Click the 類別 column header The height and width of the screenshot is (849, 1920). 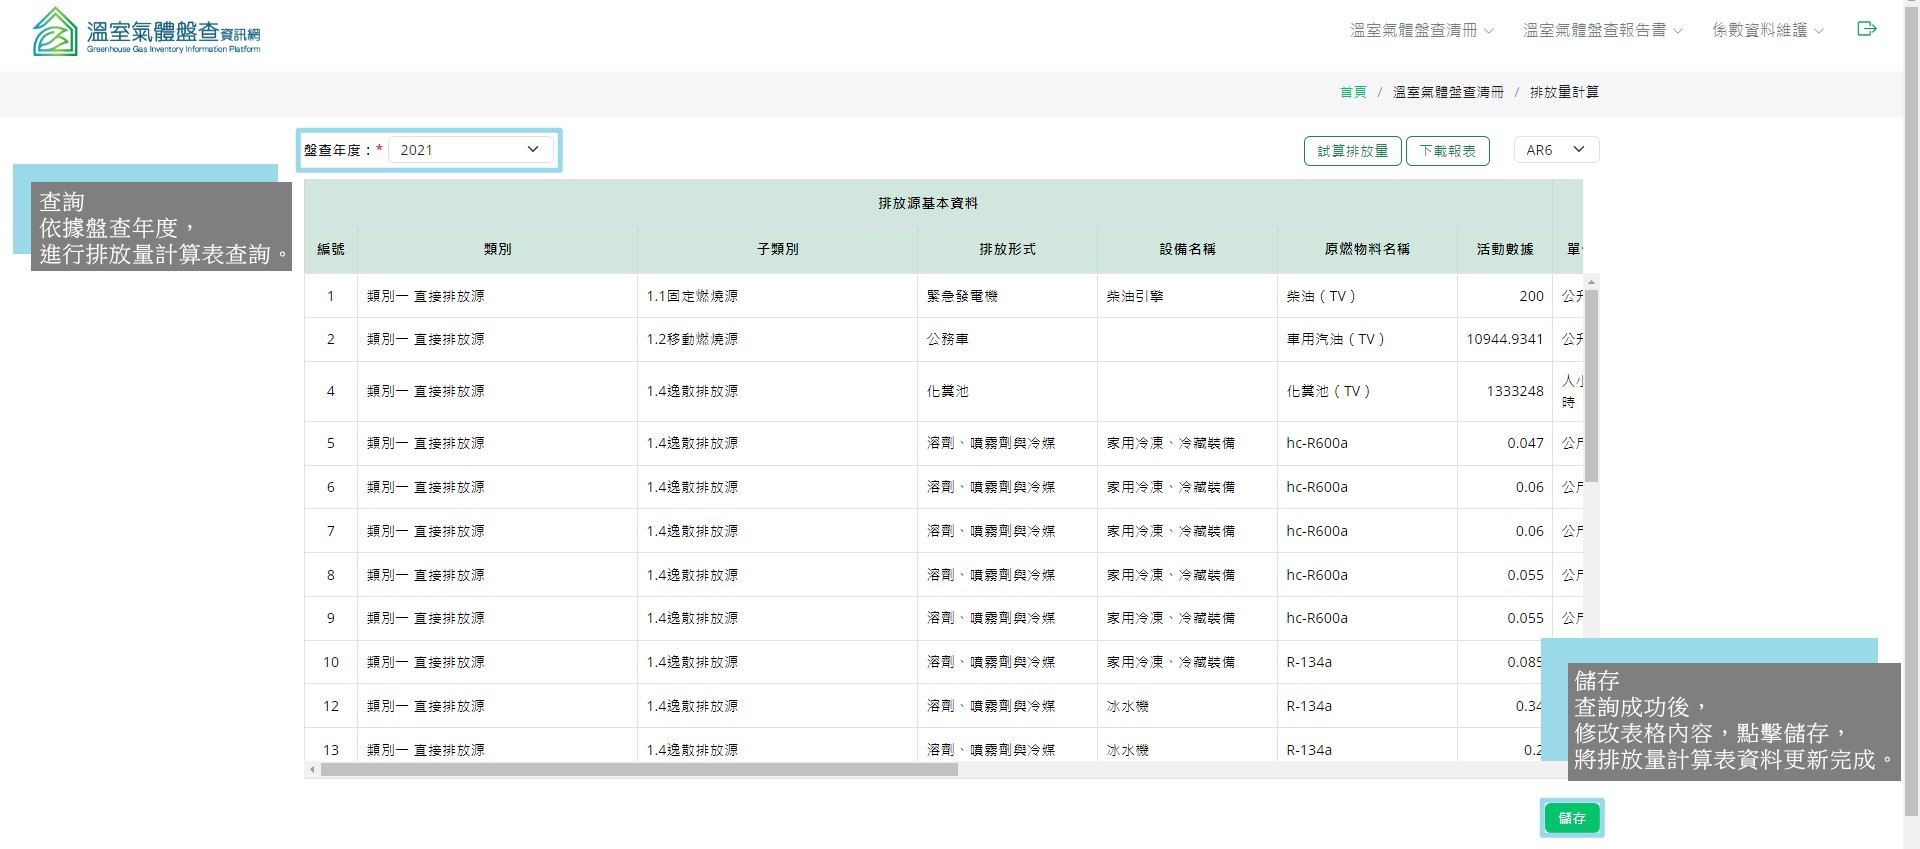click(x=497, y=249)
